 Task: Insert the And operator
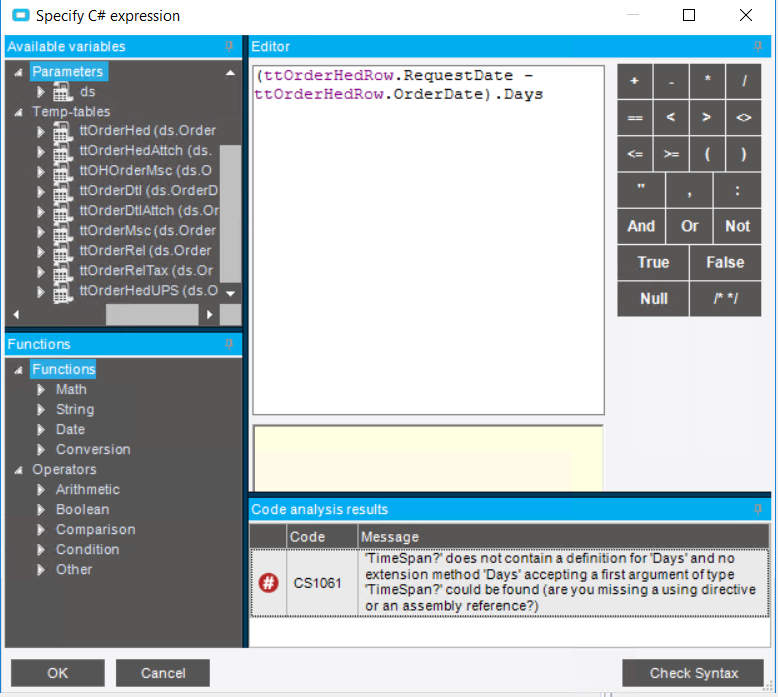click(x=641, y=226)
